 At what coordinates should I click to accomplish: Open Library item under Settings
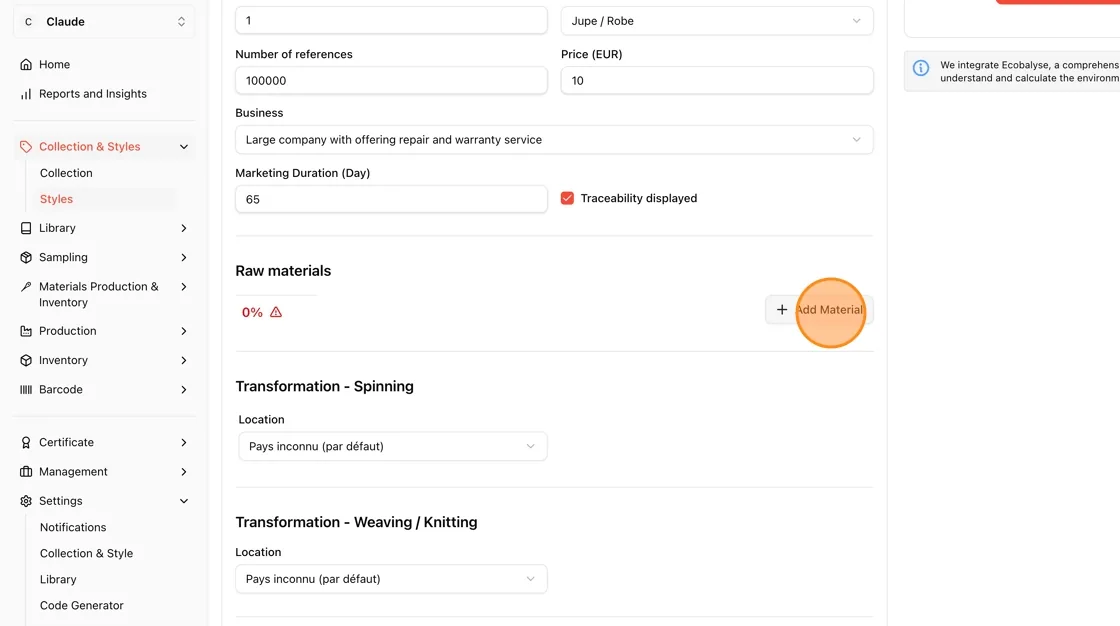[x=58, y=580]
